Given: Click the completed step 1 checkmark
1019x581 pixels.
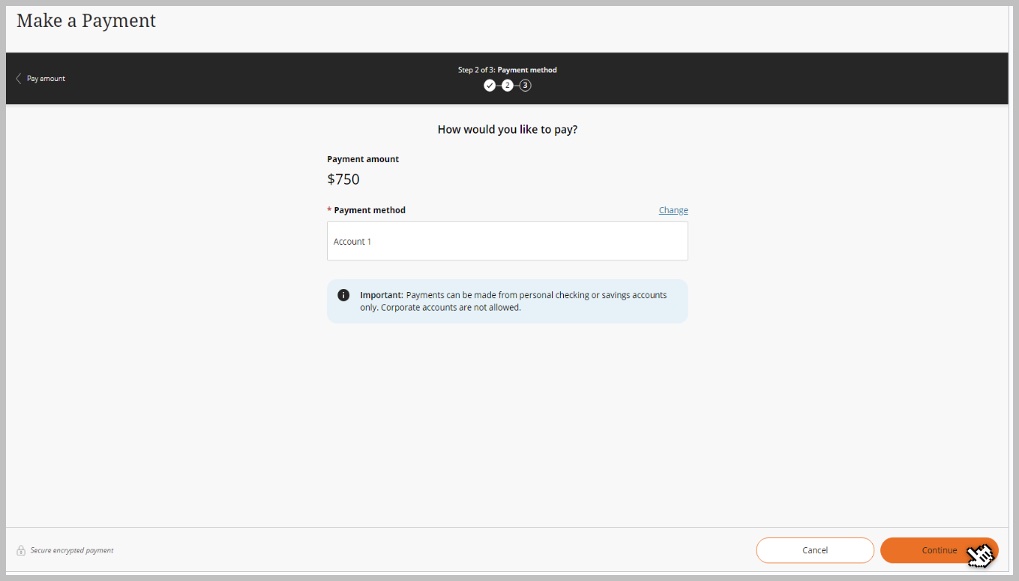Looking at the screenshot, I should (x=490, y=86).
